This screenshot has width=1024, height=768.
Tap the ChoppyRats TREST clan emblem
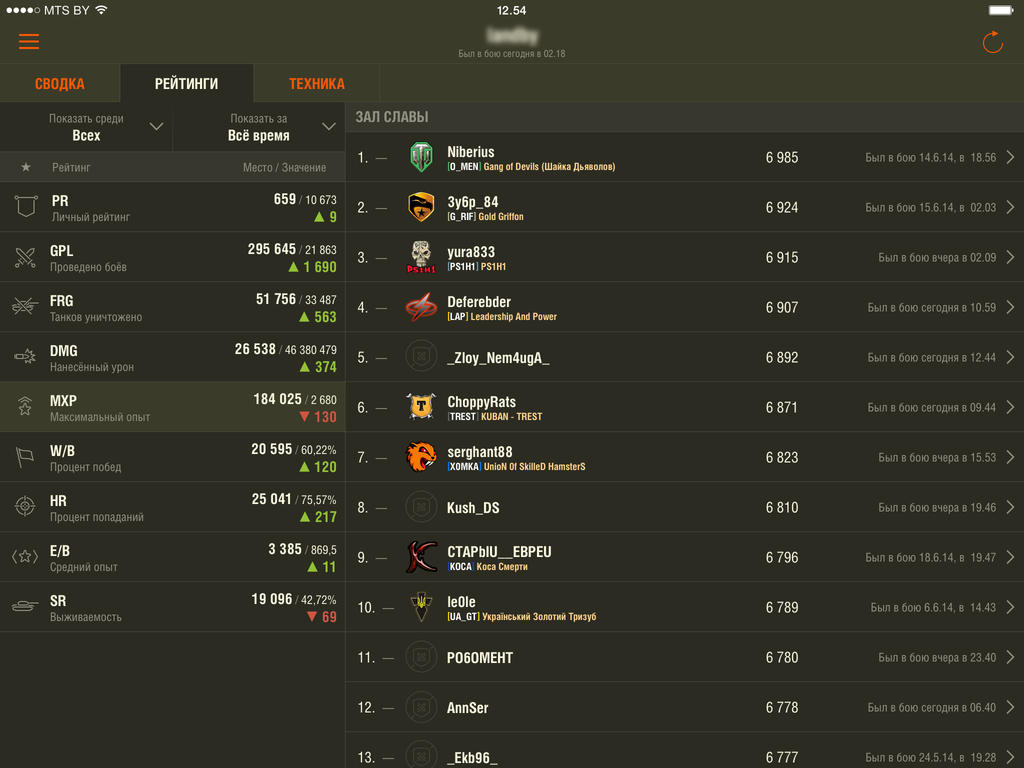click(x=421, y=407)
